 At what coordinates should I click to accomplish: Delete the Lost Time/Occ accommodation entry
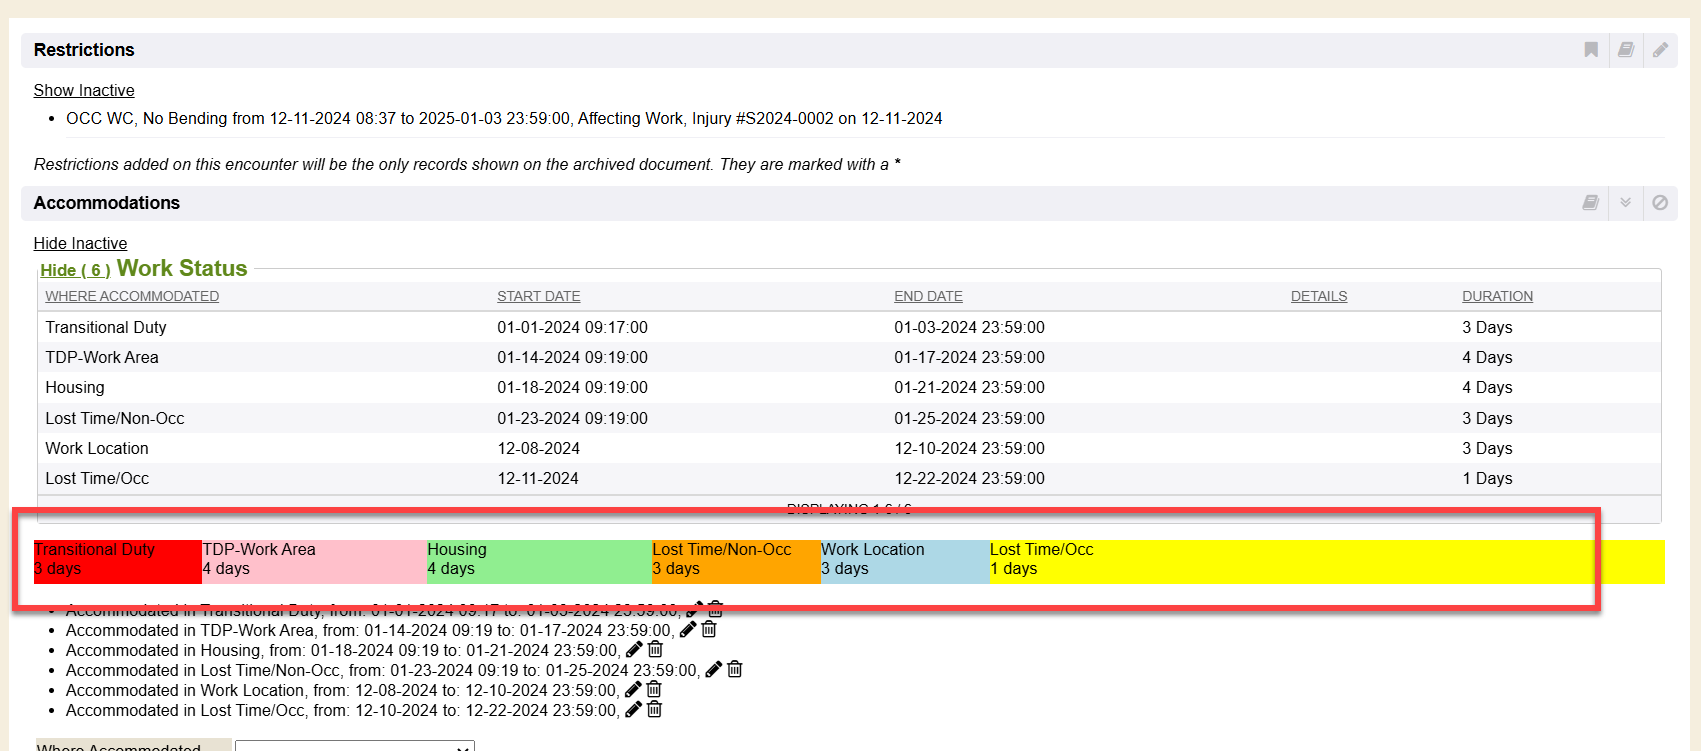click(655, 710)
